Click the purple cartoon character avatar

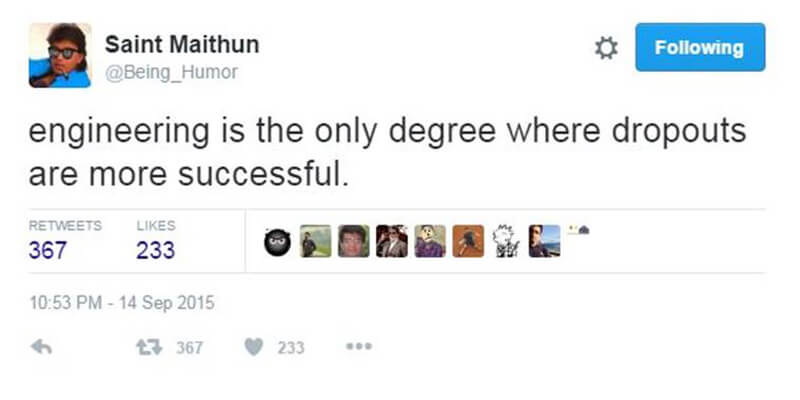coord(430,241)
